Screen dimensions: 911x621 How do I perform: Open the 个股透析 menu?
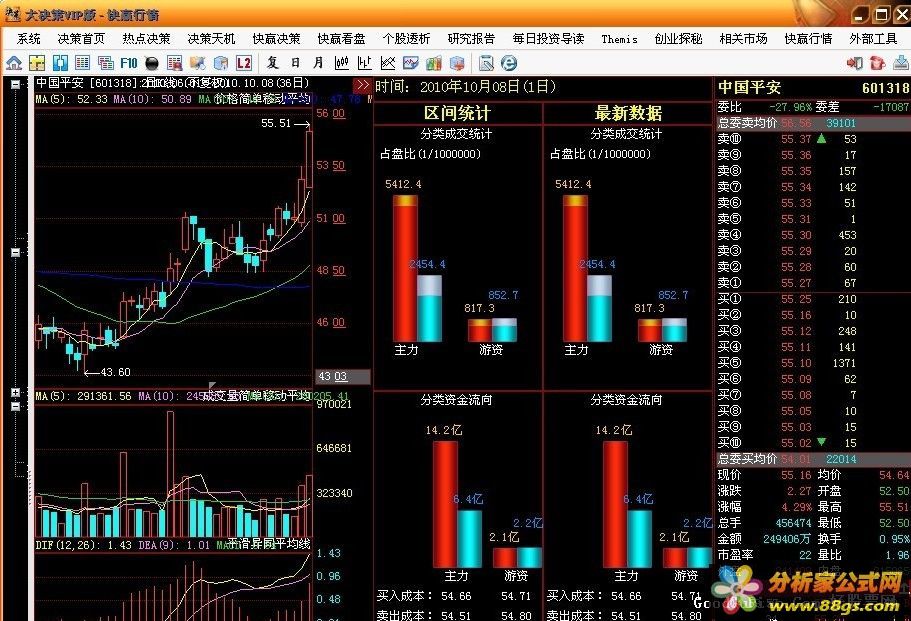coord(406,39)
